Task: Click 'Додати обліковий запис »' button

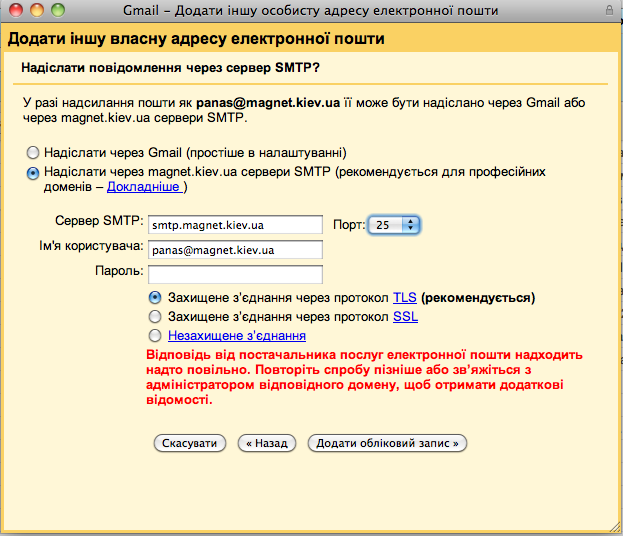Action: pos(388,442)
